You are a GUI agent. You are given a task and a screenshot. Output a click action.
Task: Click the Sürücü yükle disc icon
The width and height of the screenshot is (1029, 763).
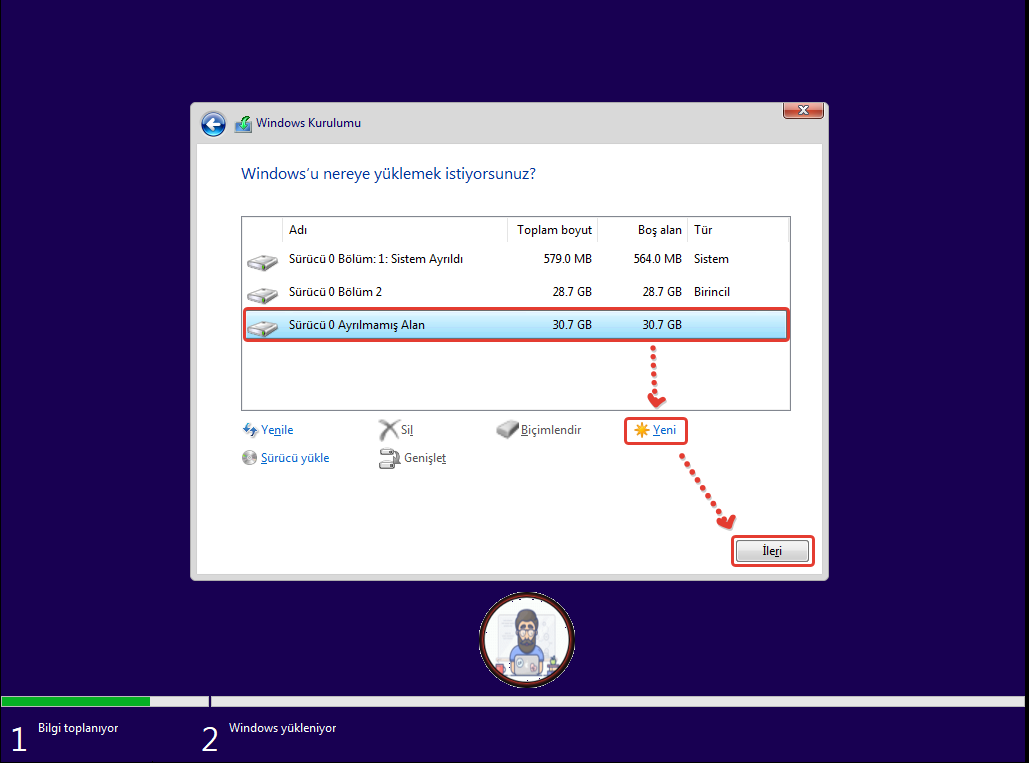[249, 457]
